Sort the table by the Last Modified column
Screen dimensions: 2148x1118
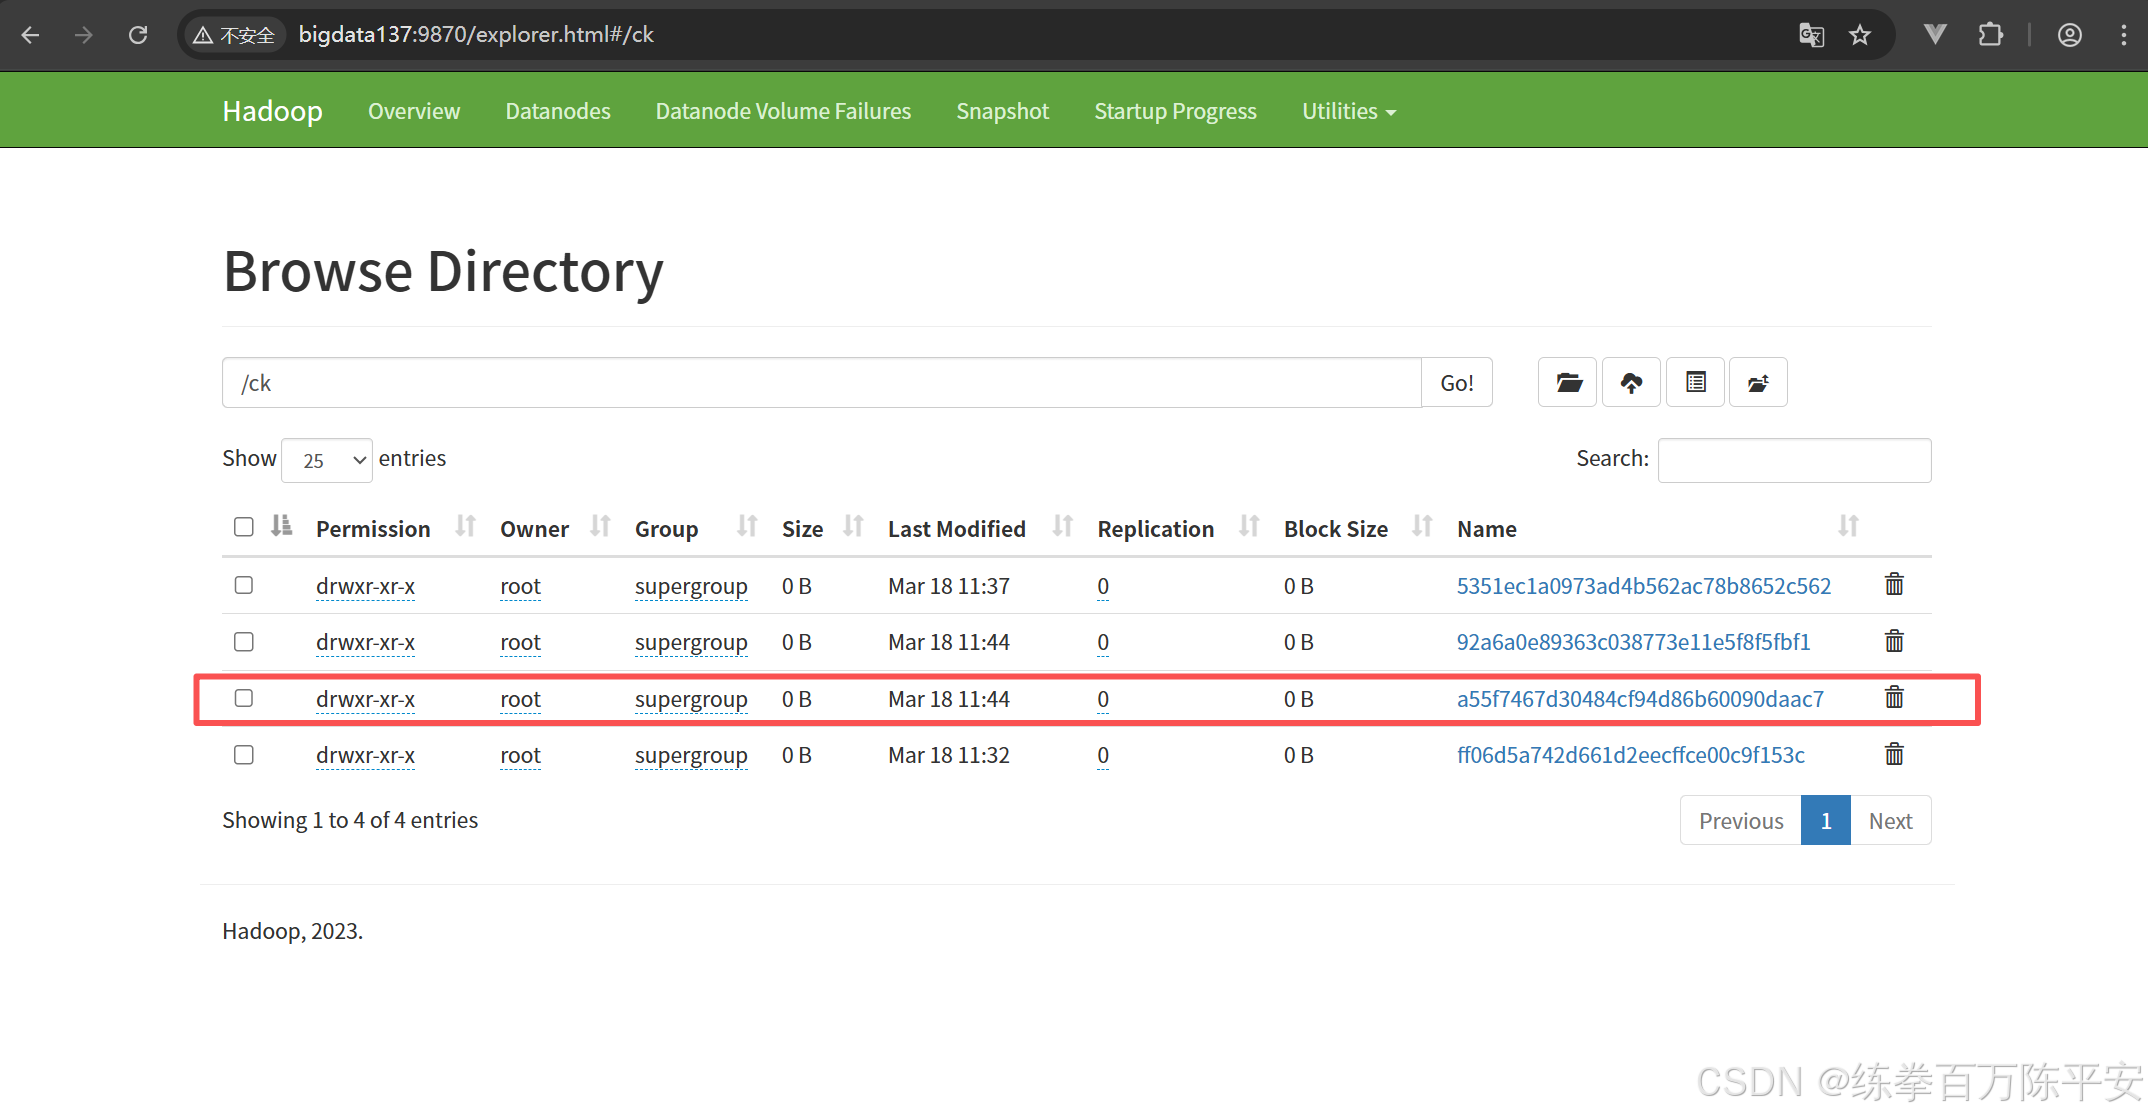tap(957, 529)
